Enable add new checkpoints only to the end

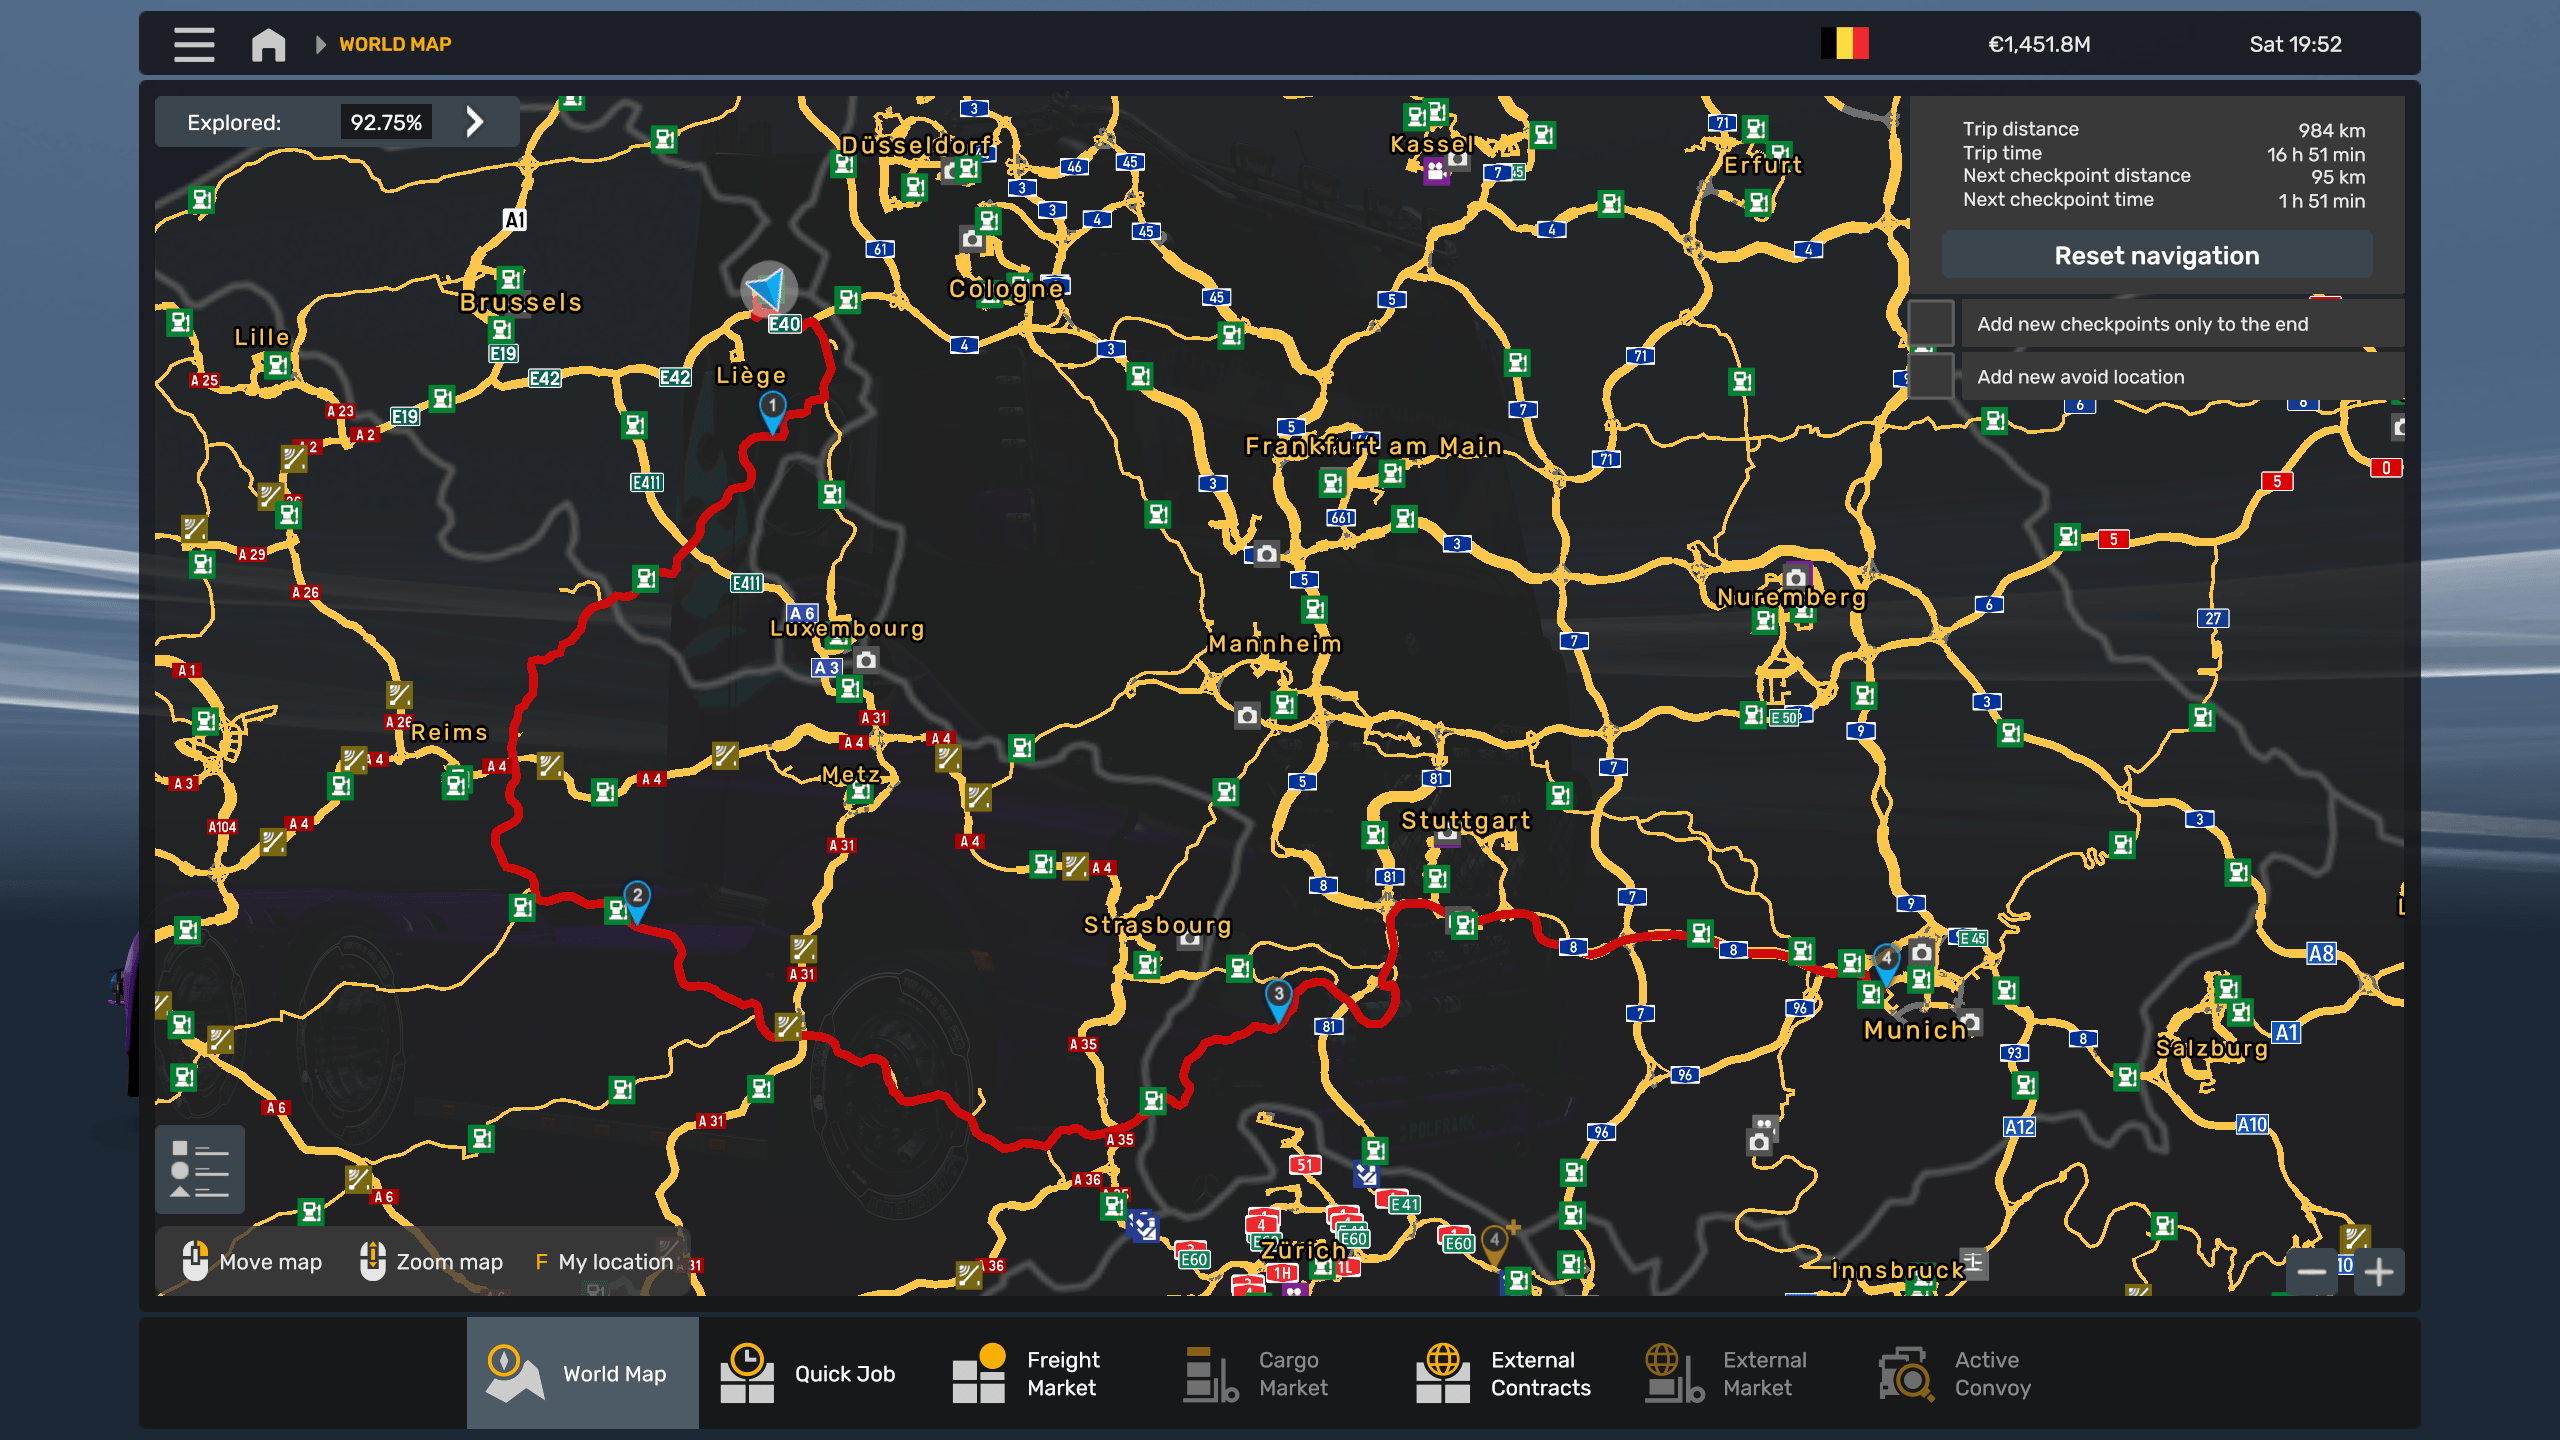click(x=1931, y=324)
